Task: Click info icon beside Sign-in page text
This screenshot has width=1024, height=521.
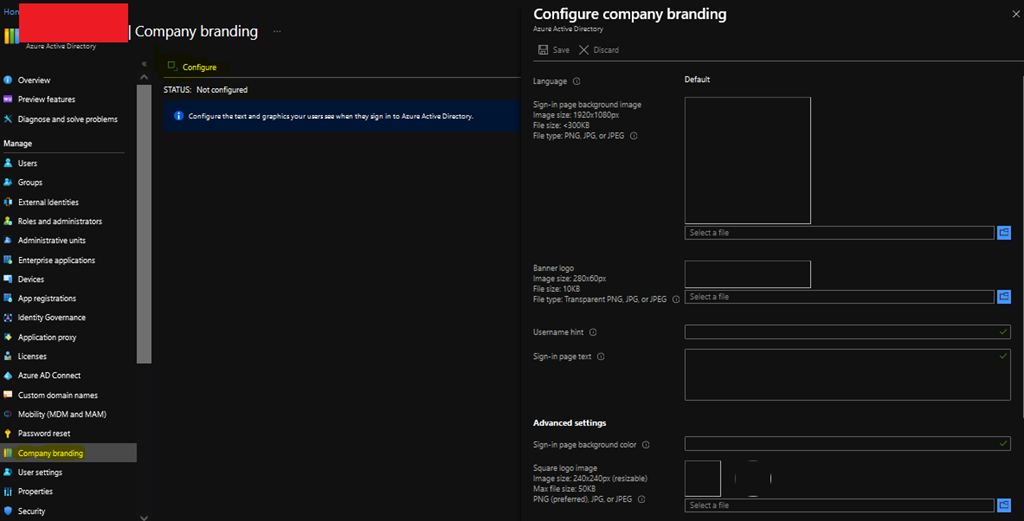Action: click(601, 356)
